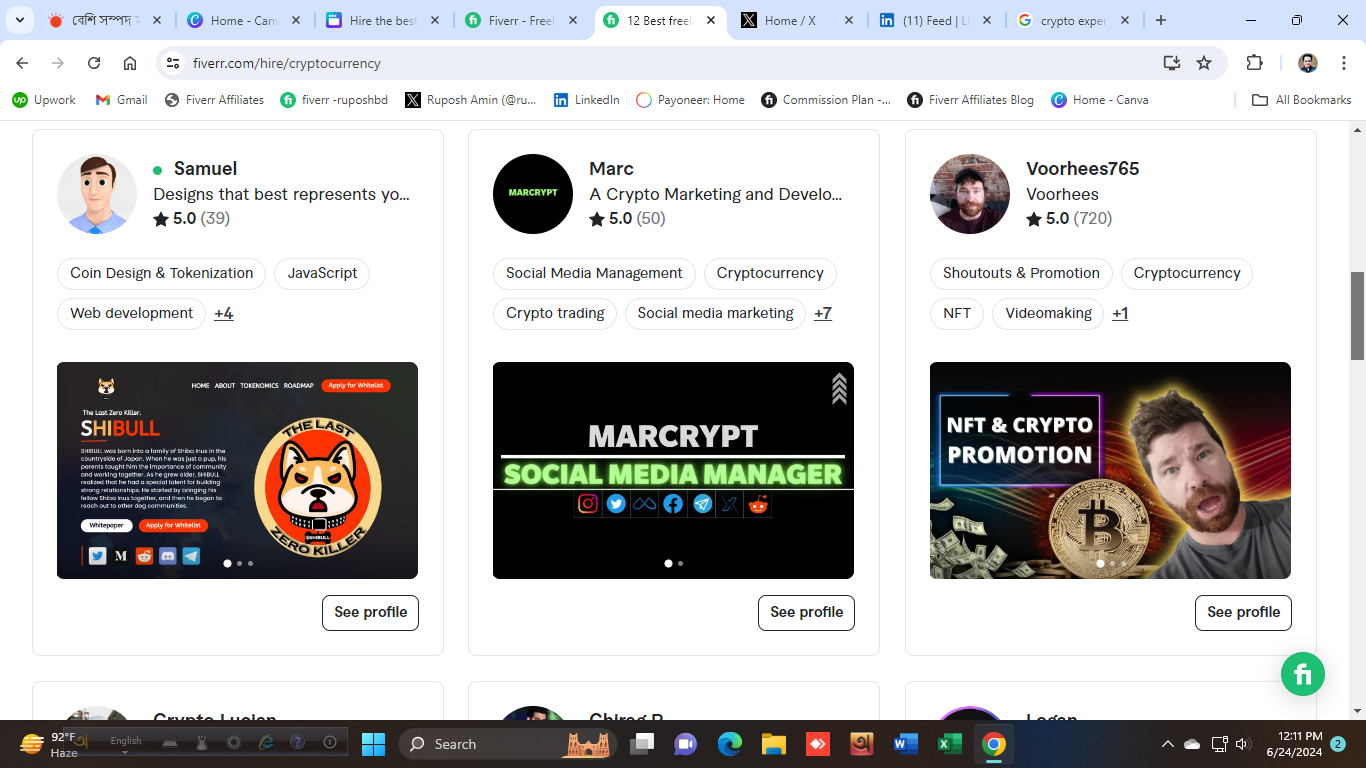Image resolution: width=1366 pixels, height=768 pixels.
Task: Switch to the Home - Canva tab
Action: [x=246, y=20]
